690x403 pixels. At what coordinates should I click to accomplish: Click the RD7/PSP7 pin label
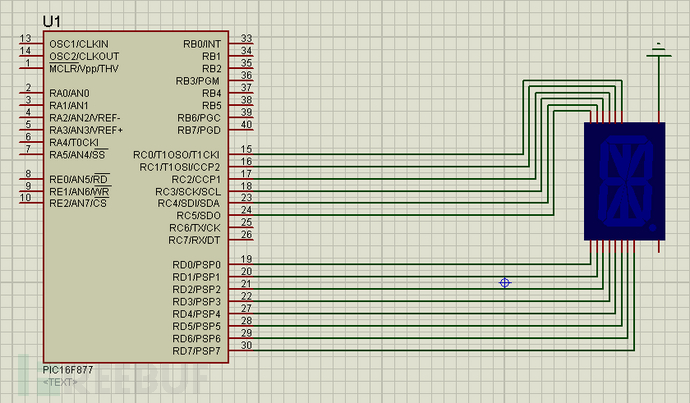click(196, 351)
